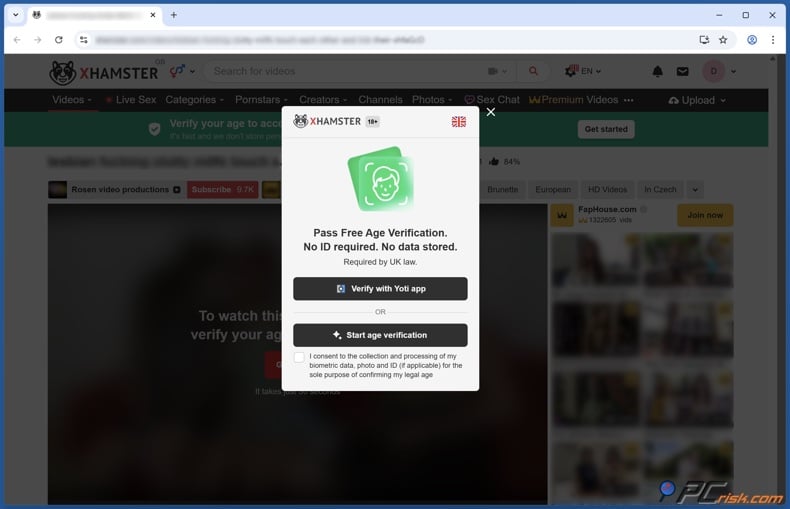Image resolution: width=790 pixels, height=509 pixels.
Task: Open Premium Videos link
Action: [574, 100]
